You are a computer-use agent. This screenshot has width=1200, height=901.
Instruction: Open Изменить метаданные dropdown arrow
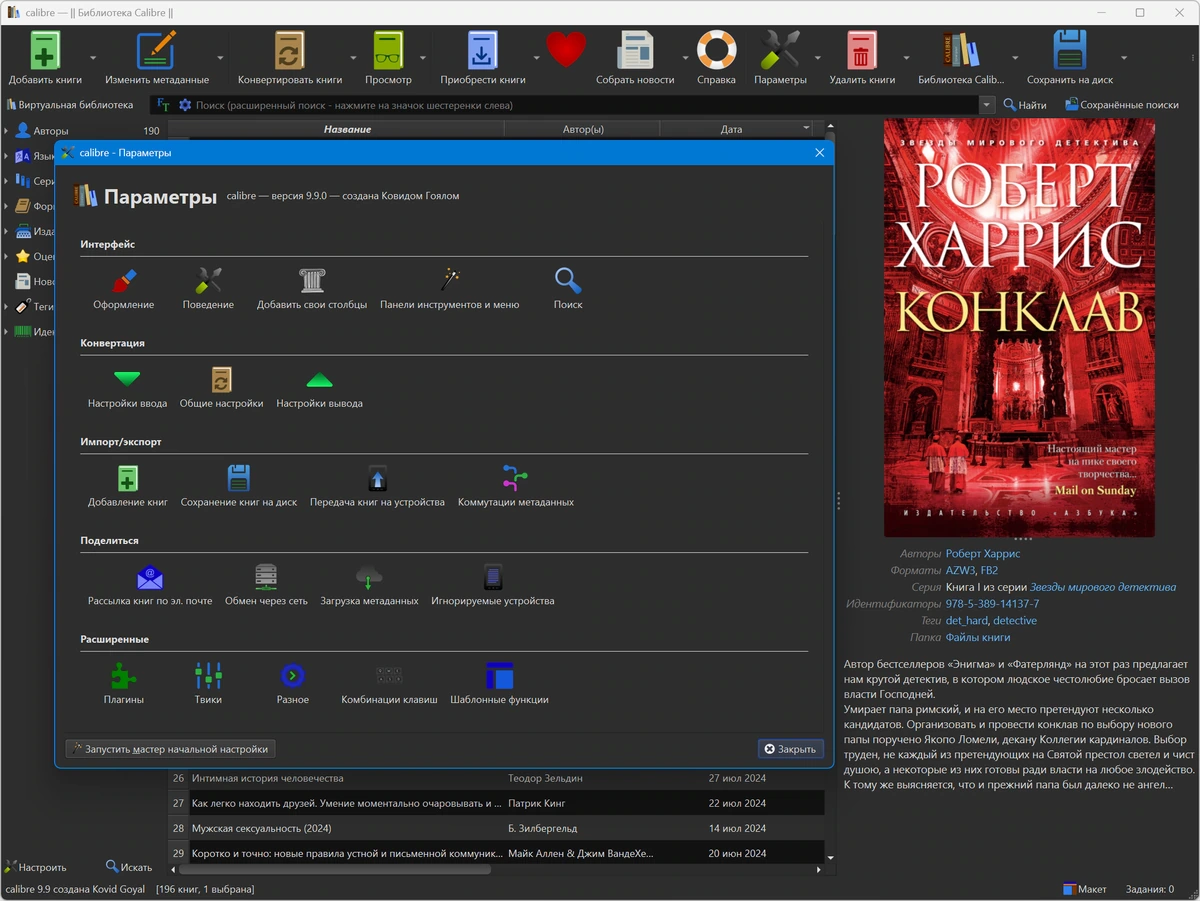pos(220,58)
